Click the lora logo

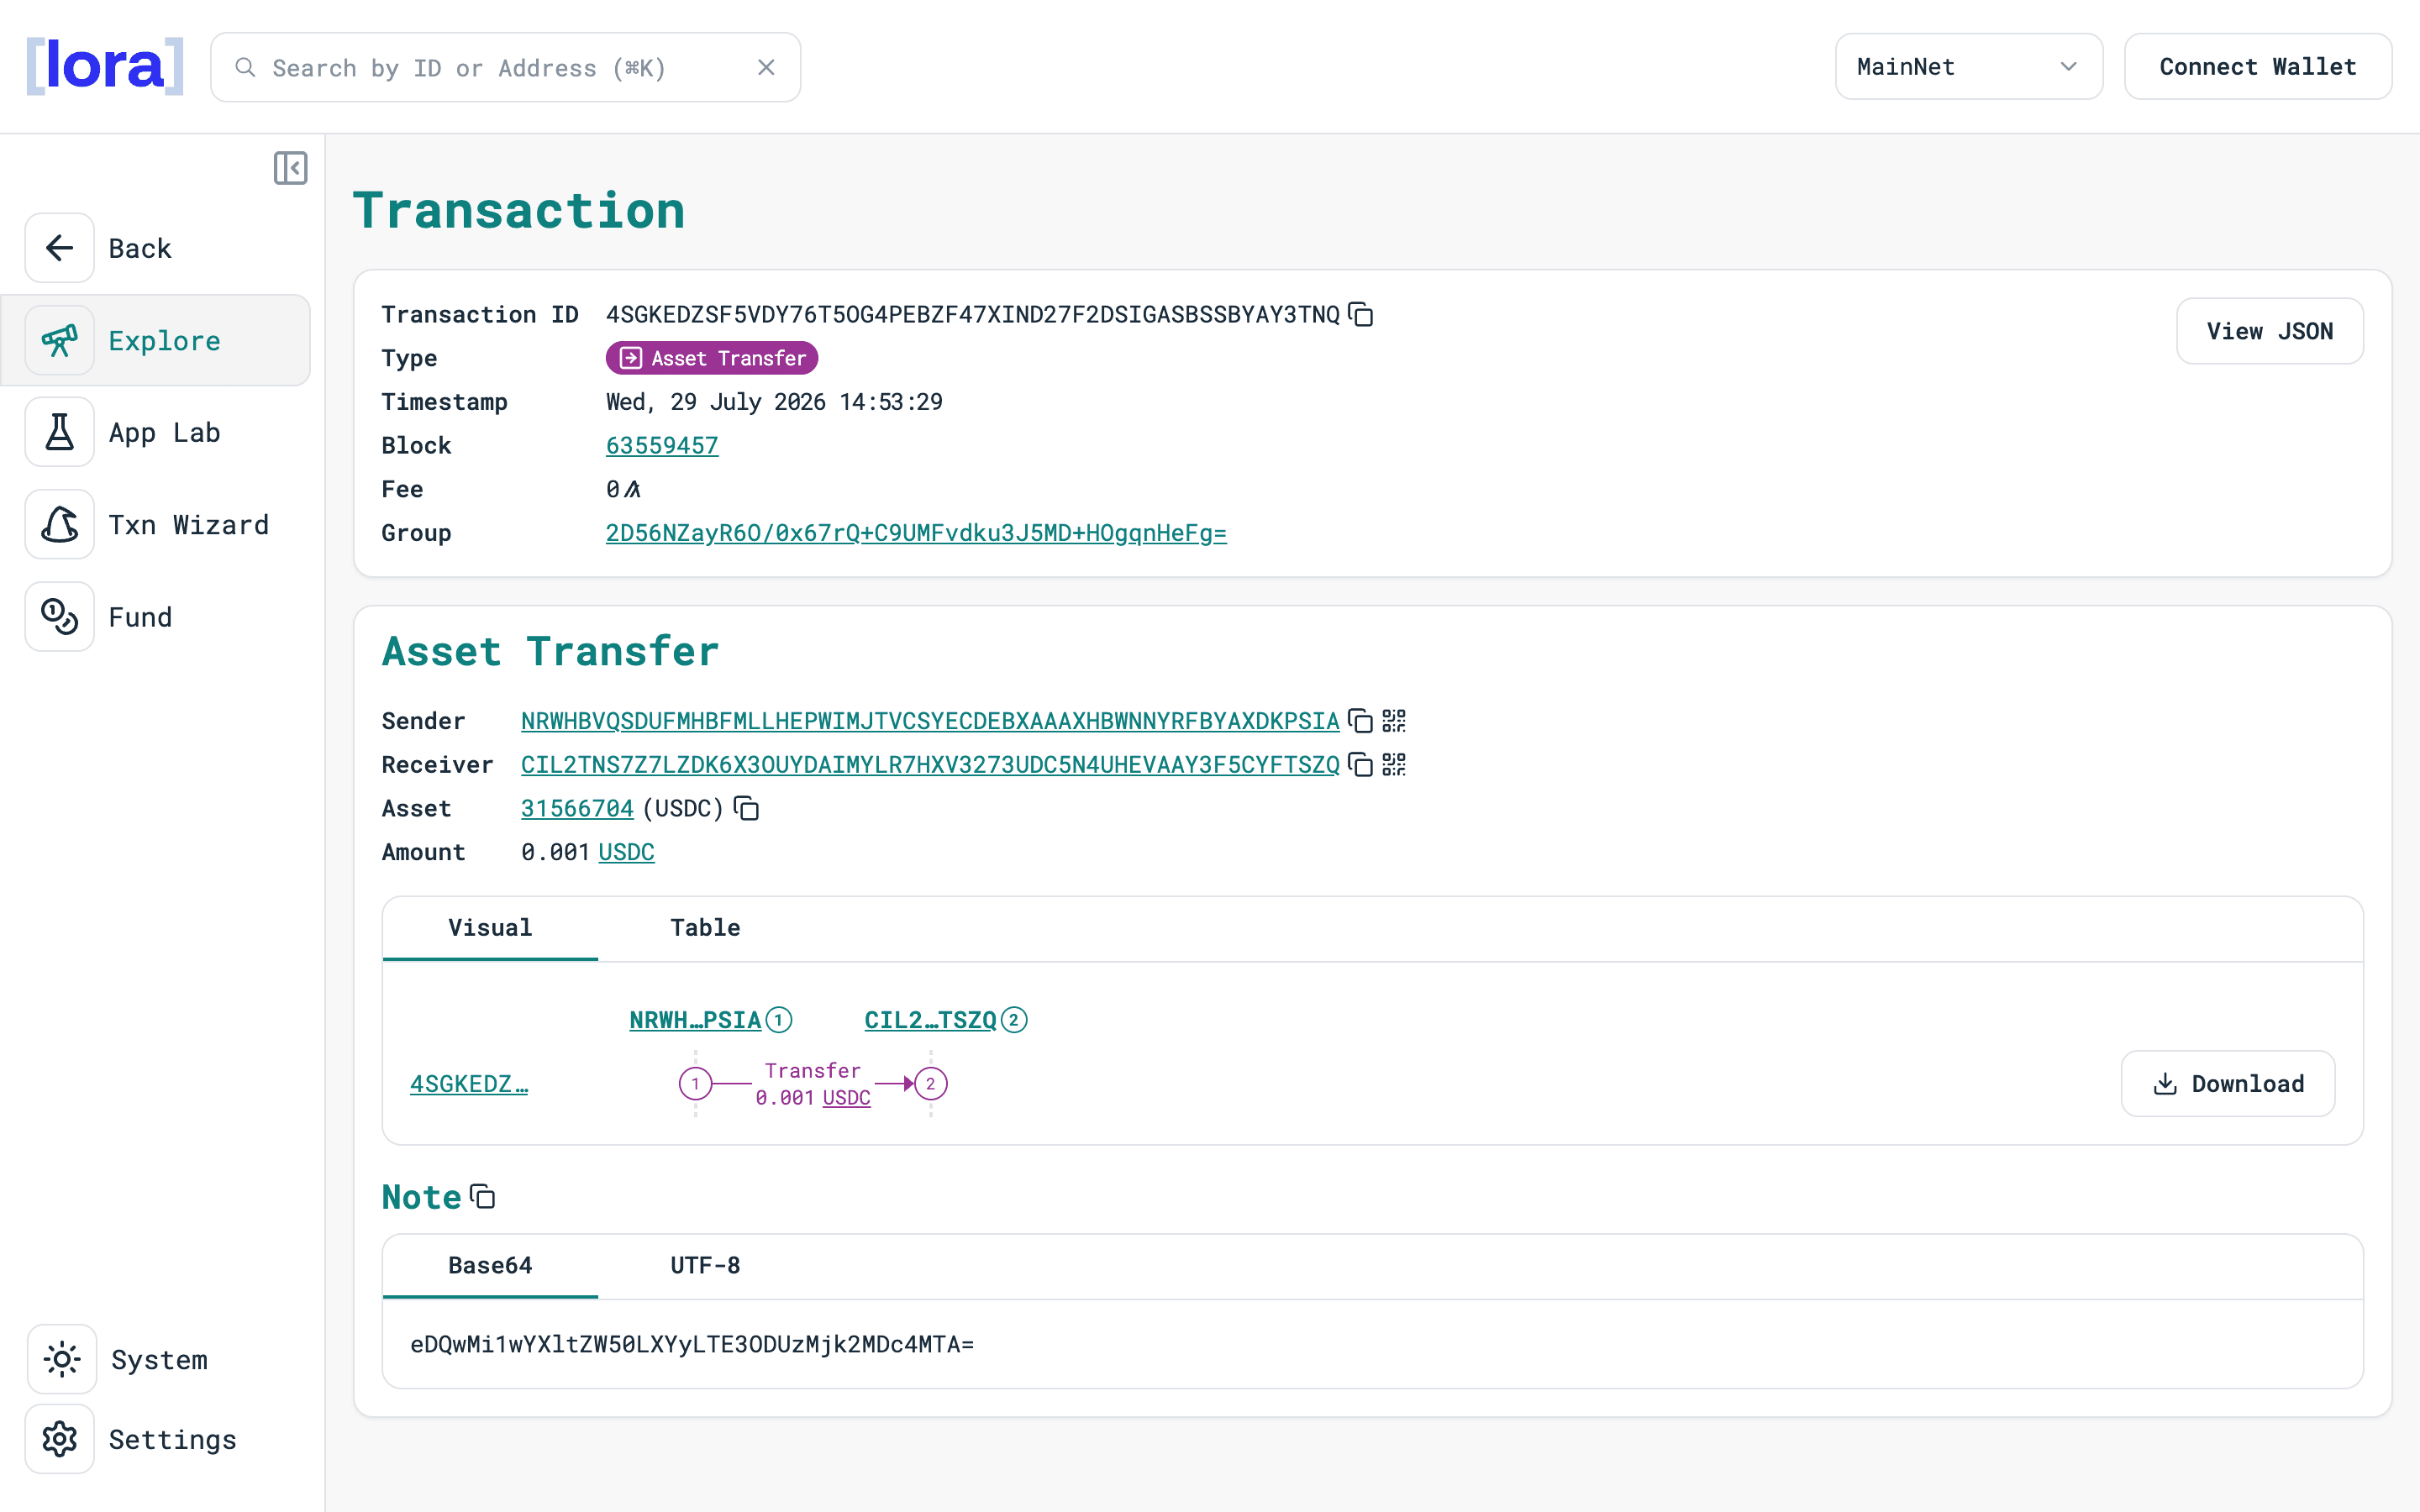[x=105, y=66]
